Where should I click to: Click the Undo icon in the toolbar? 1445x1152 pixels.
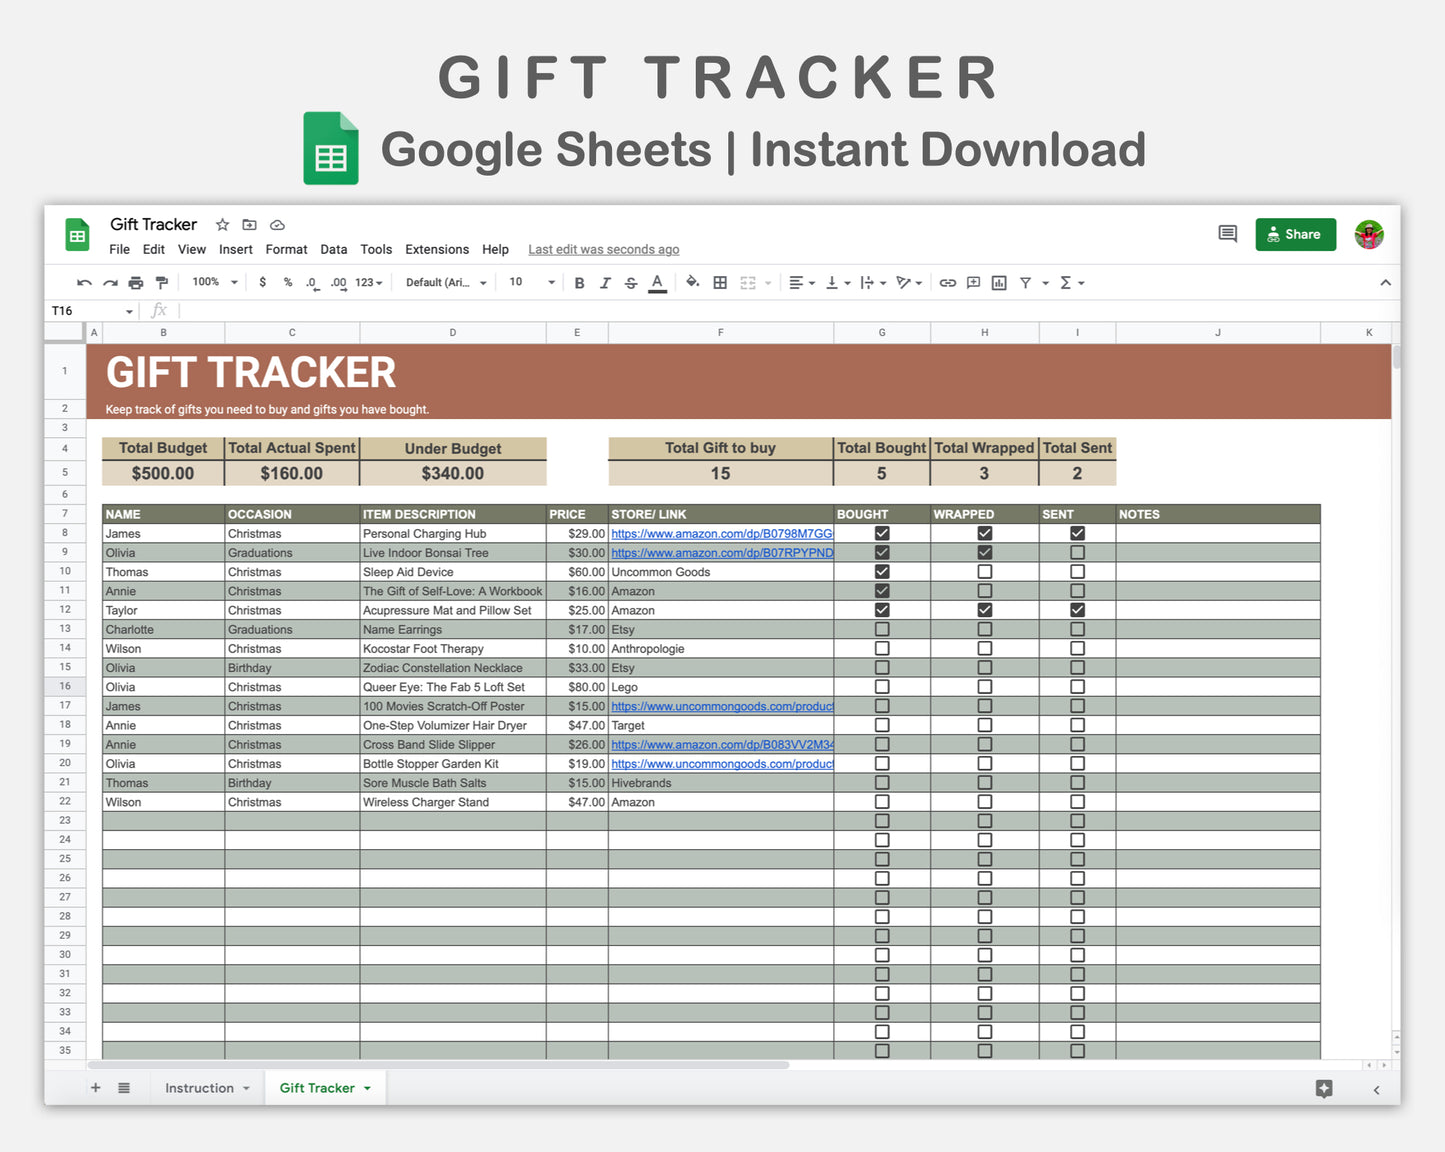[x=84, y=282]
